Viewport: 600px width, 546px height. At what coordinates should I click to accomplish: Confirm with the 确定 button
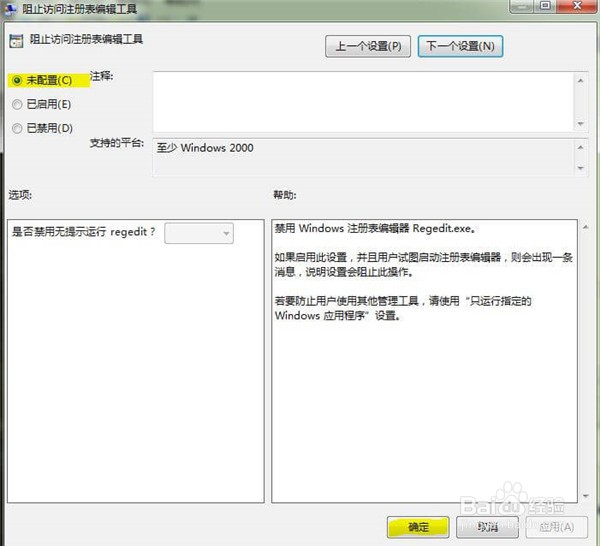[x=418, y=527]
